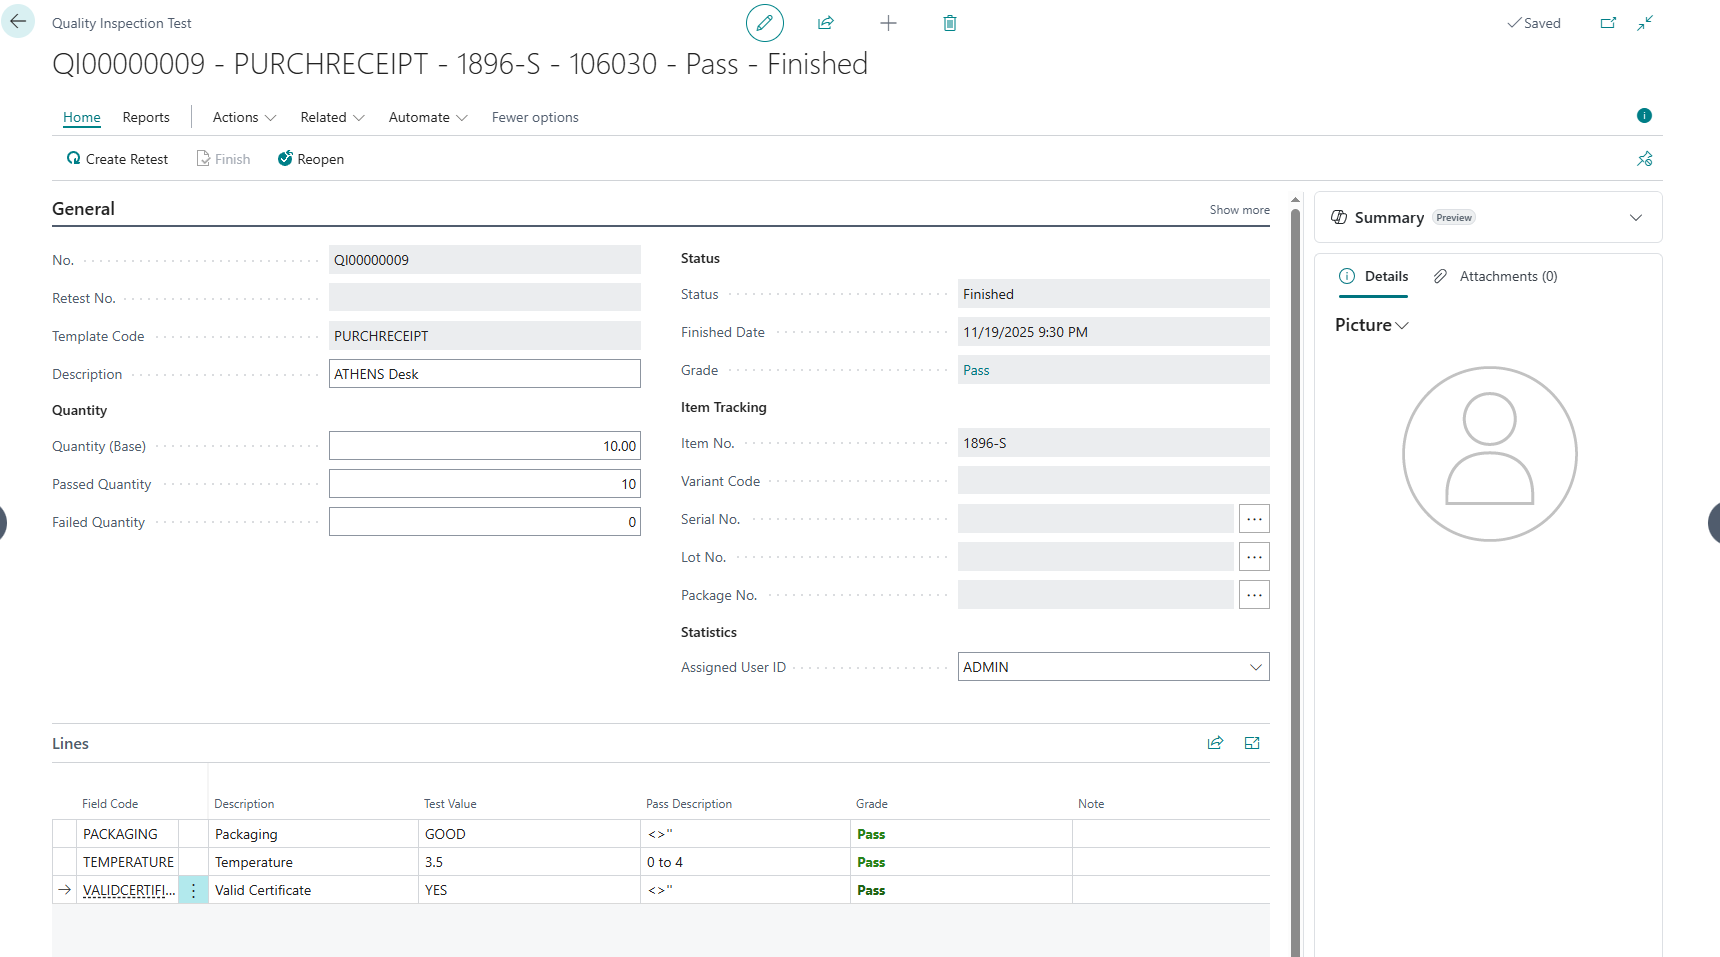Click the share icon in header
Image resolution: width=1720 pixels, height=957 pixels.
coord(826,23)
